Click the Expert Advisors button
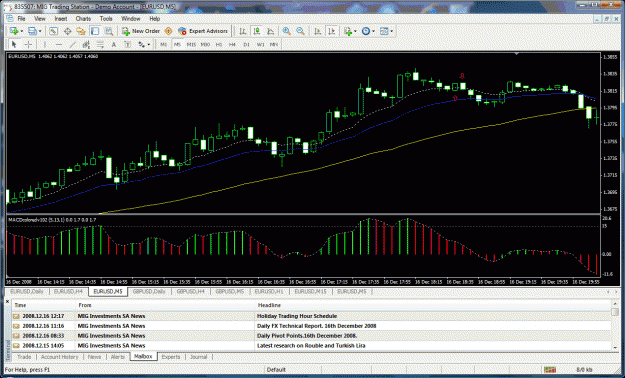 click(203, 31)
